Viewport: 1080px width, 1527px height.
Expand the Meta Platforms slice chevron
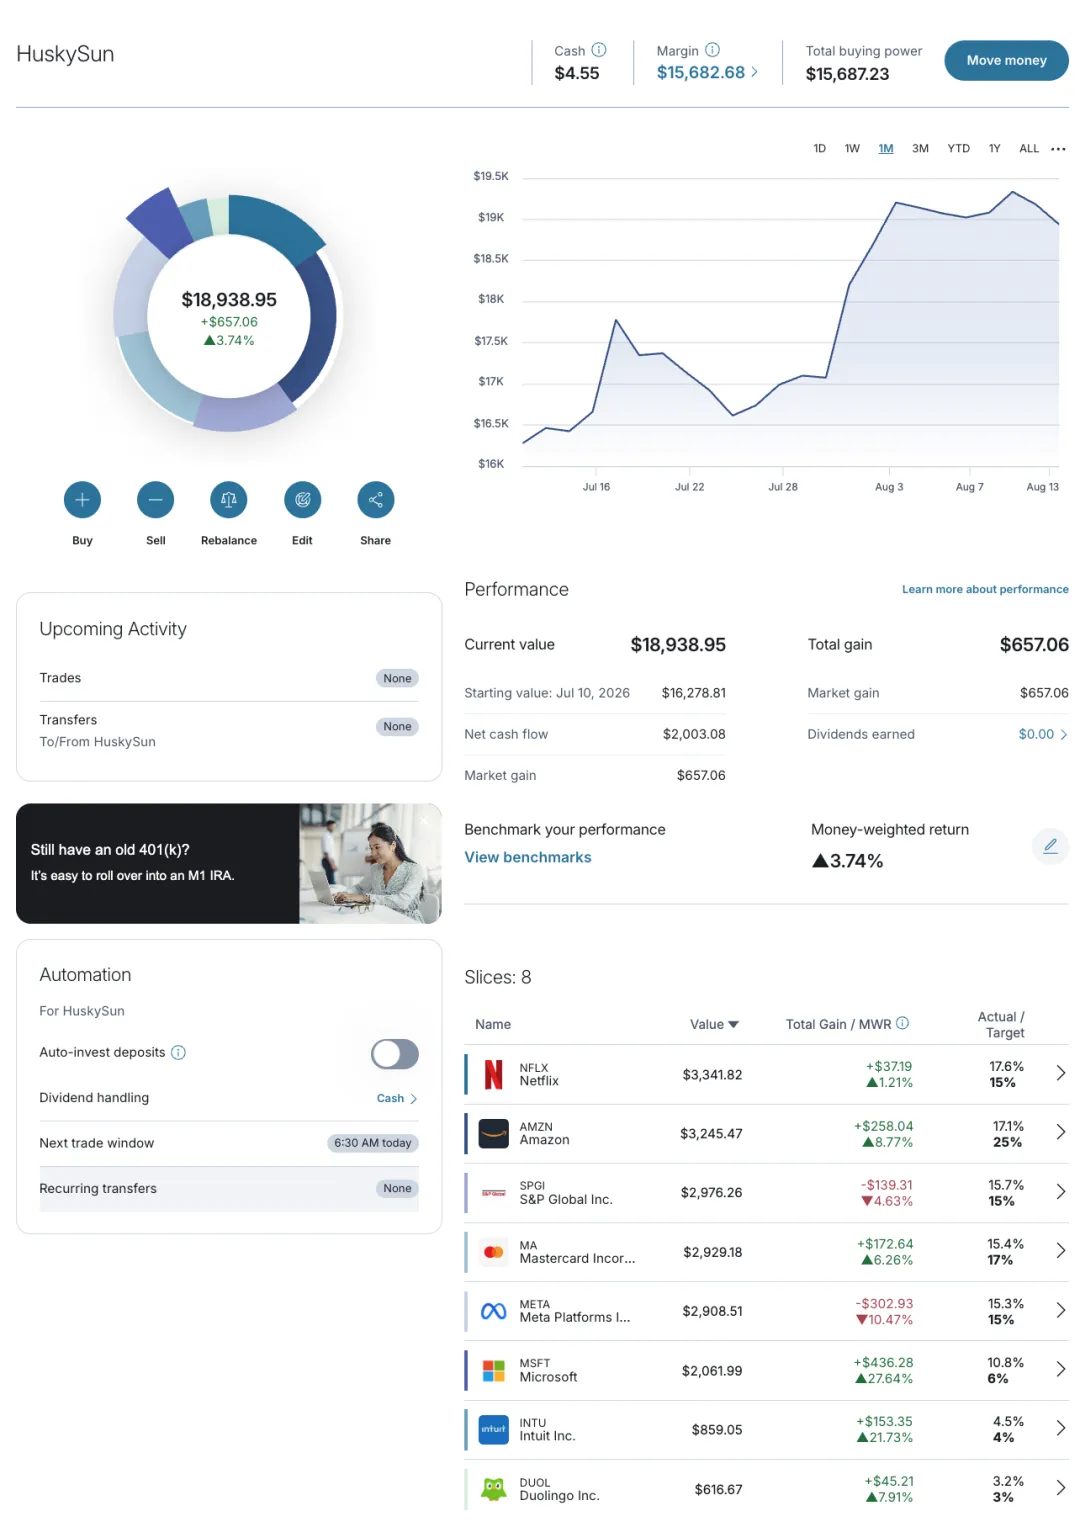click(1061, 1310)
